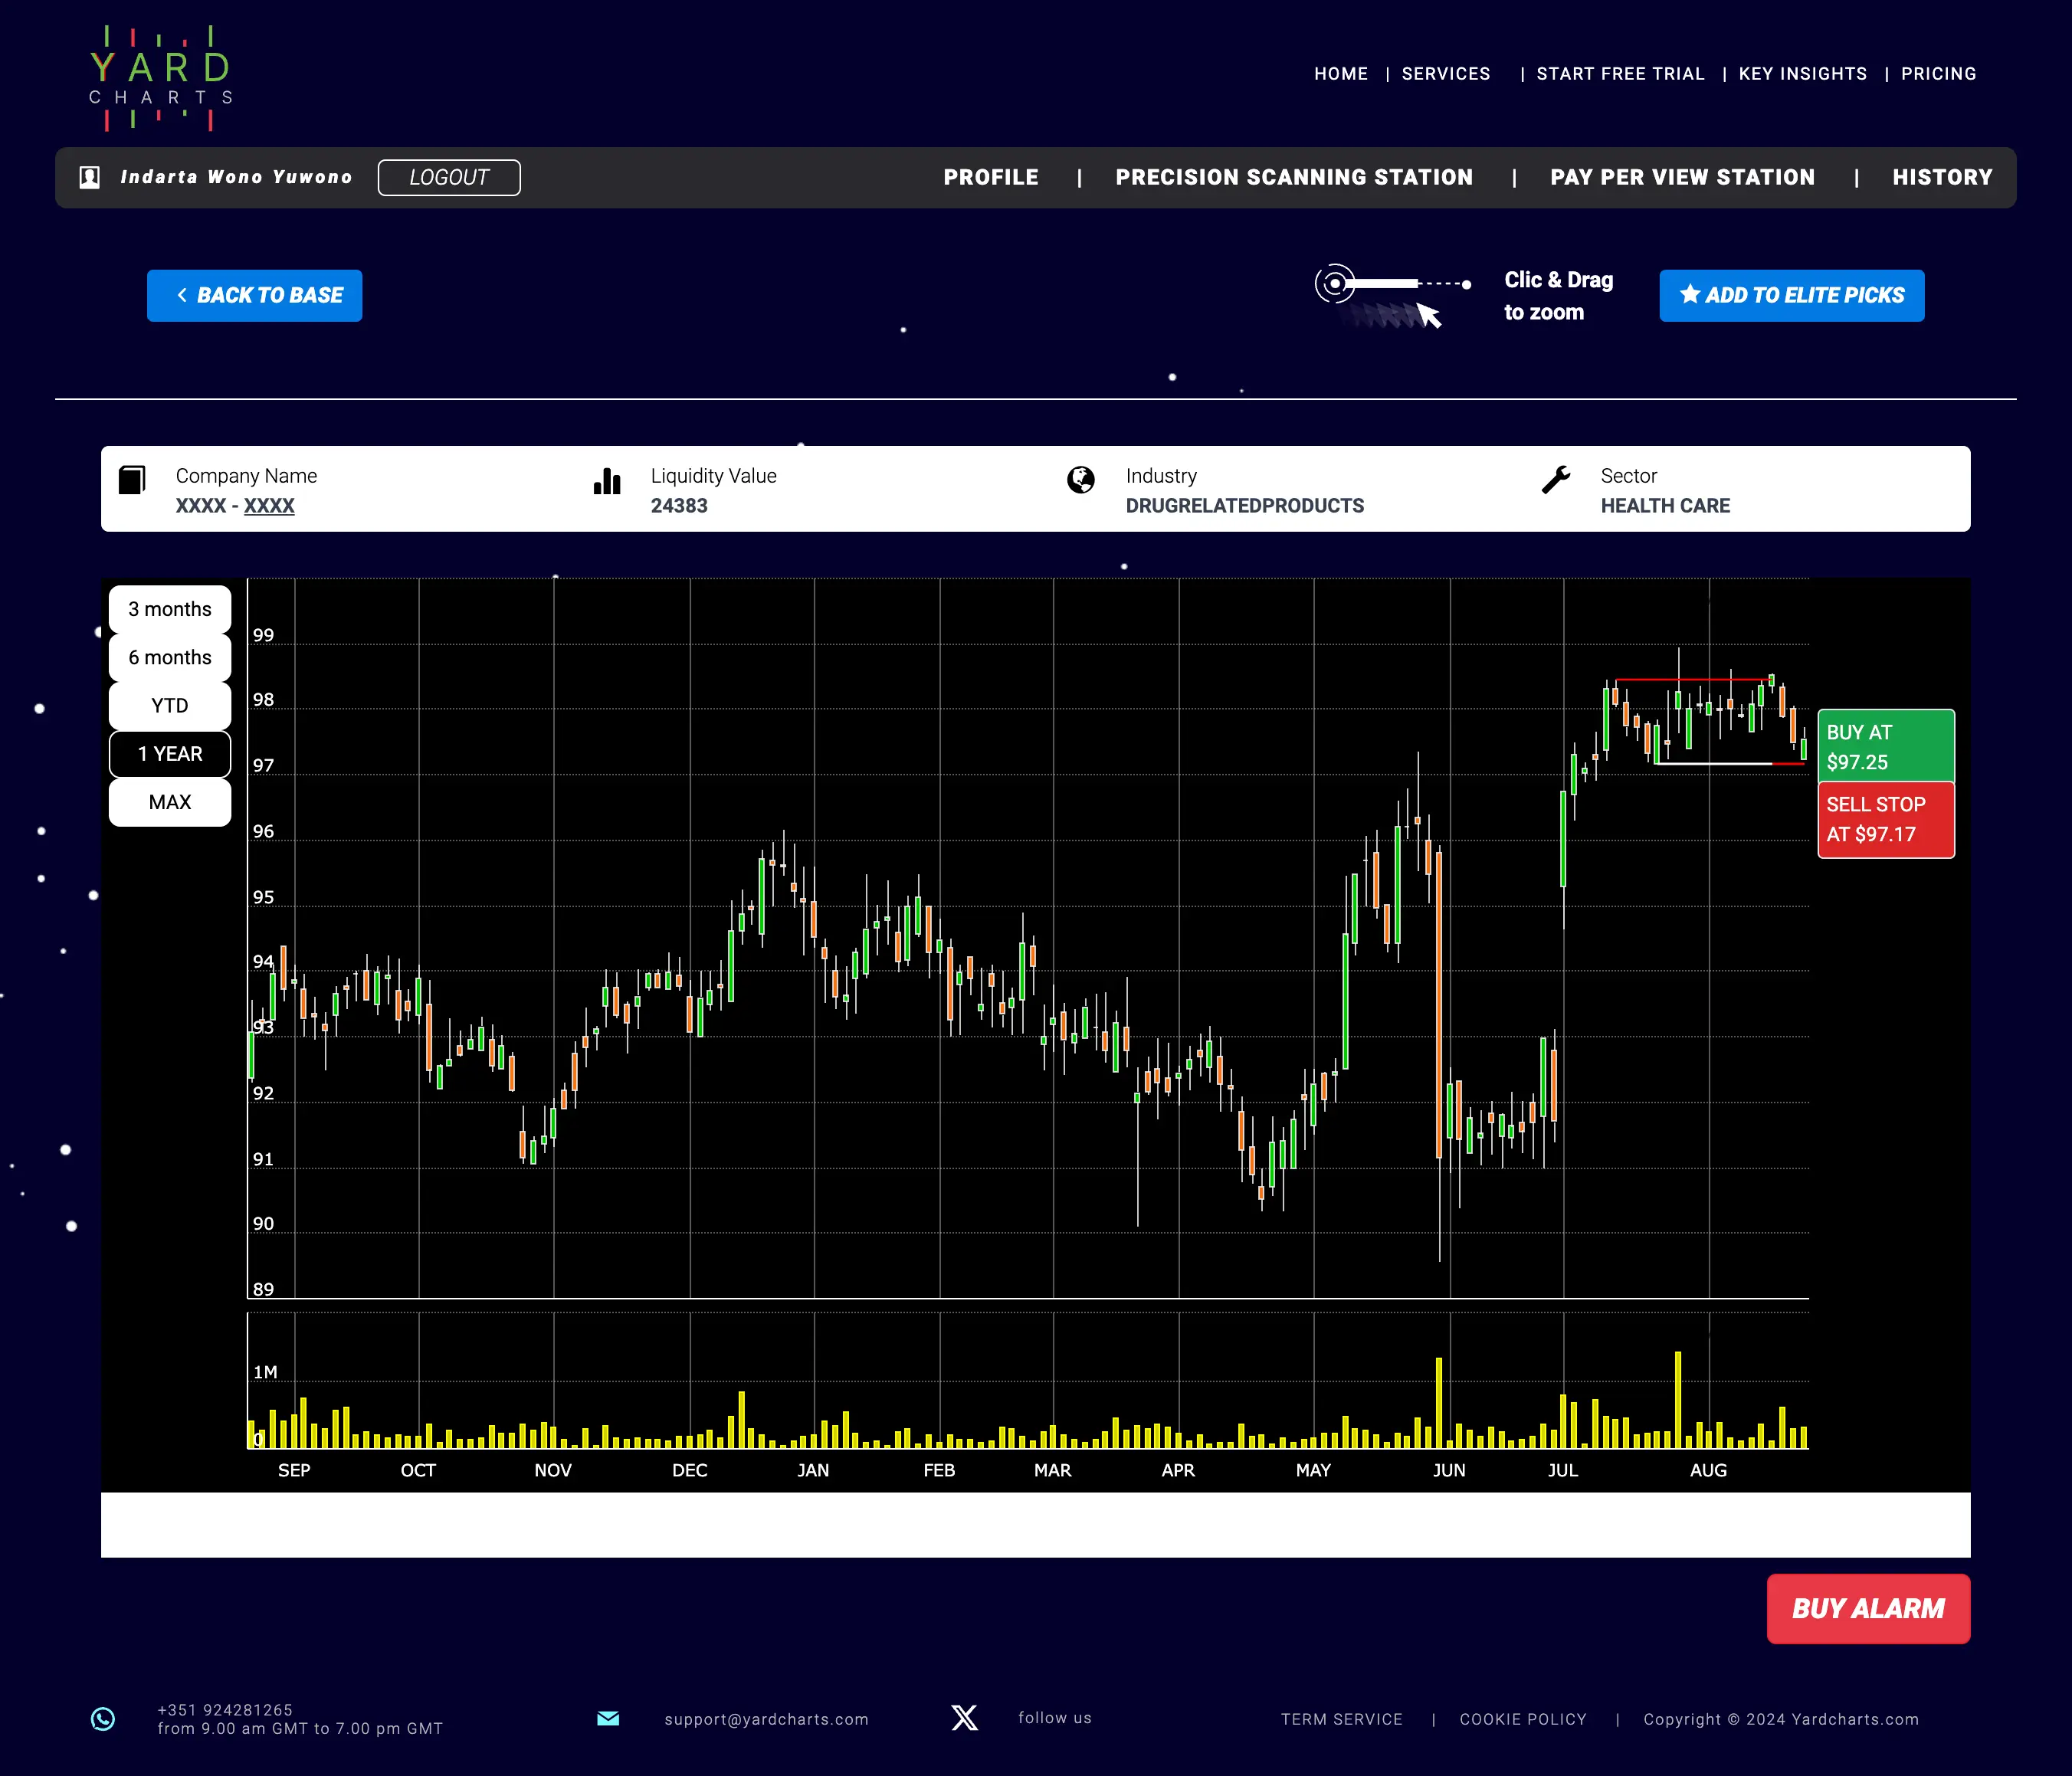Click the green BUY AT $97.25 label

1886,746
